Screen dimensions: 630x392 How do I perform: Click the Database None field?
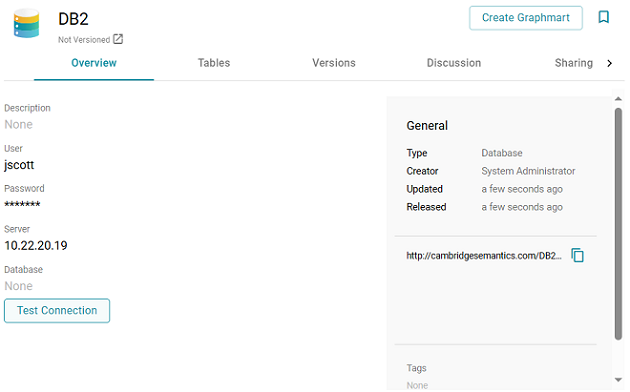tap(18, 286)
